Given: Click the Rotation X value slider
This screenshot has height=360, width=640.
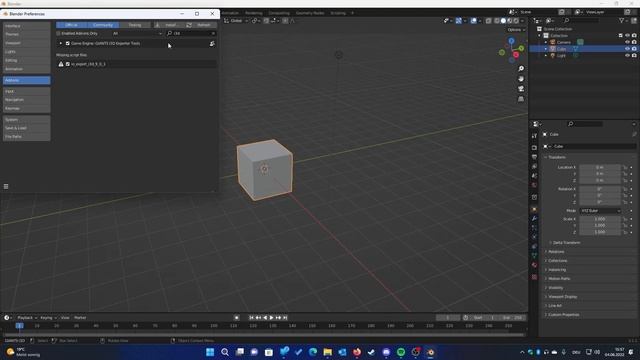Looking at the screenshot, I should click(x=600, y=189).
